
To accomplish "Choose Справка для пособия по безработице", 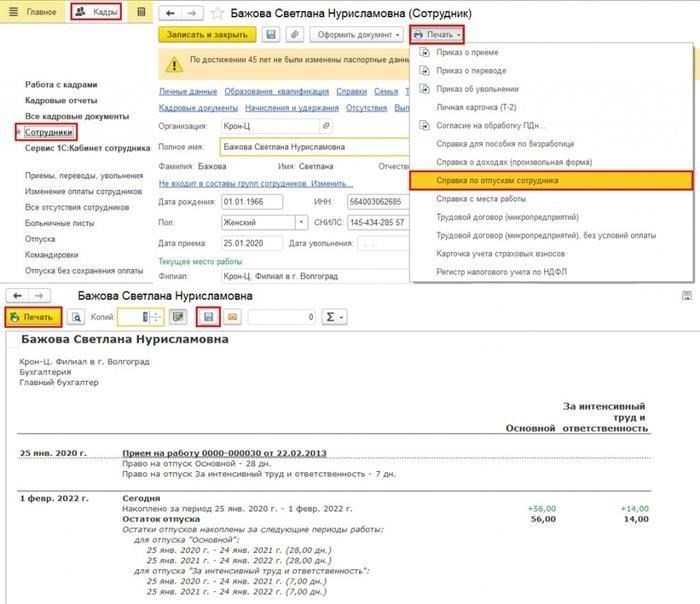I will [505, 144].
